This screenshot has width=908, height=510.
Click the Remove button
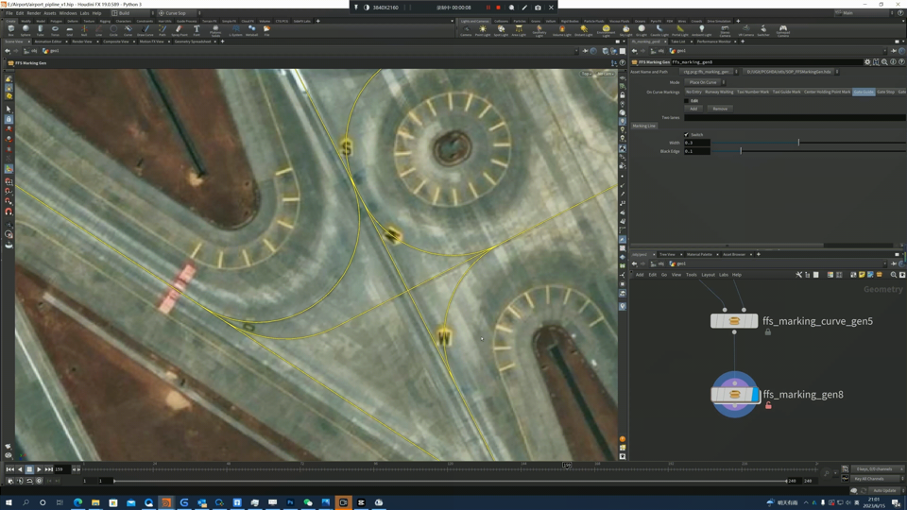click(719, 109)
